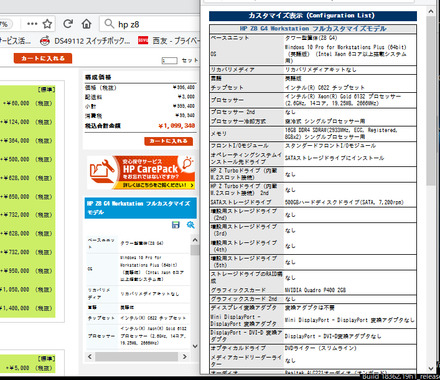Click Windows 10 Pro for Workstations value in Configuration List
Screen dimensions: 440x380
coord(345,54)
